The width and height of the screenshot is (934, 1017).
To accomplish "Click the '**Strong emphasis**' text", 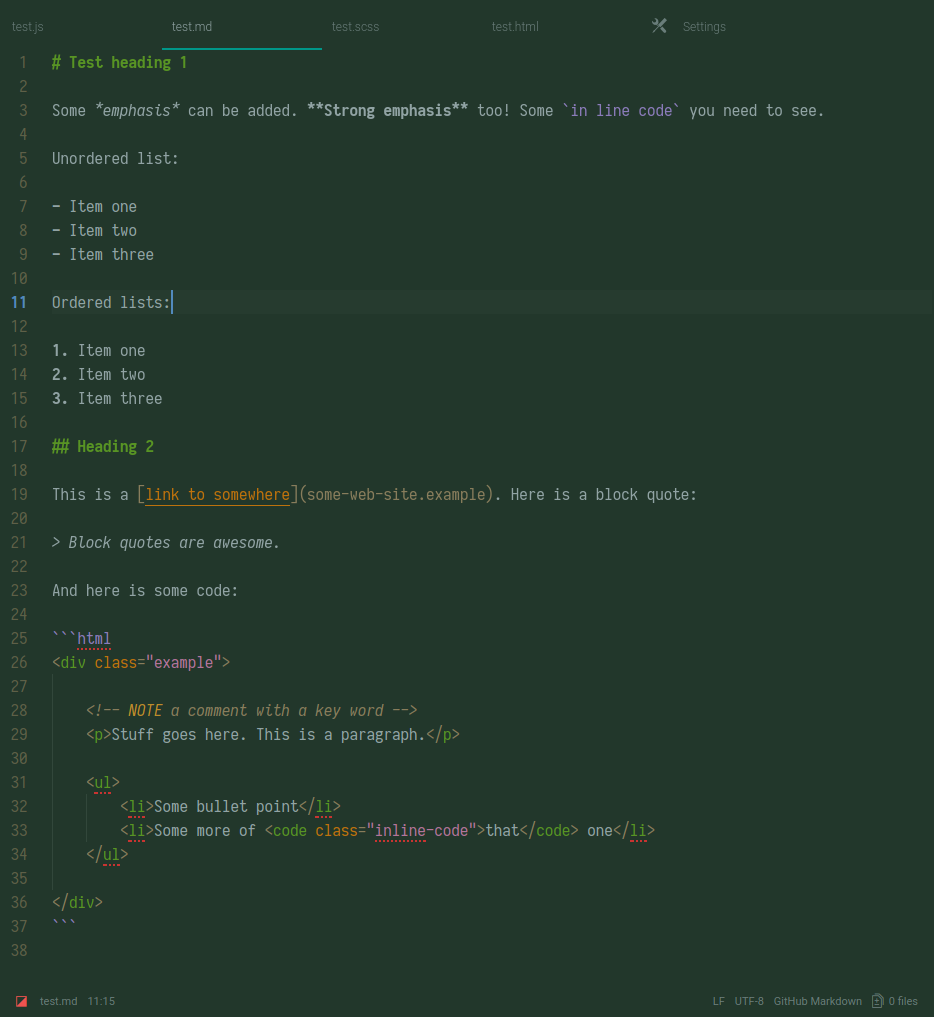I will click(387, 110).
